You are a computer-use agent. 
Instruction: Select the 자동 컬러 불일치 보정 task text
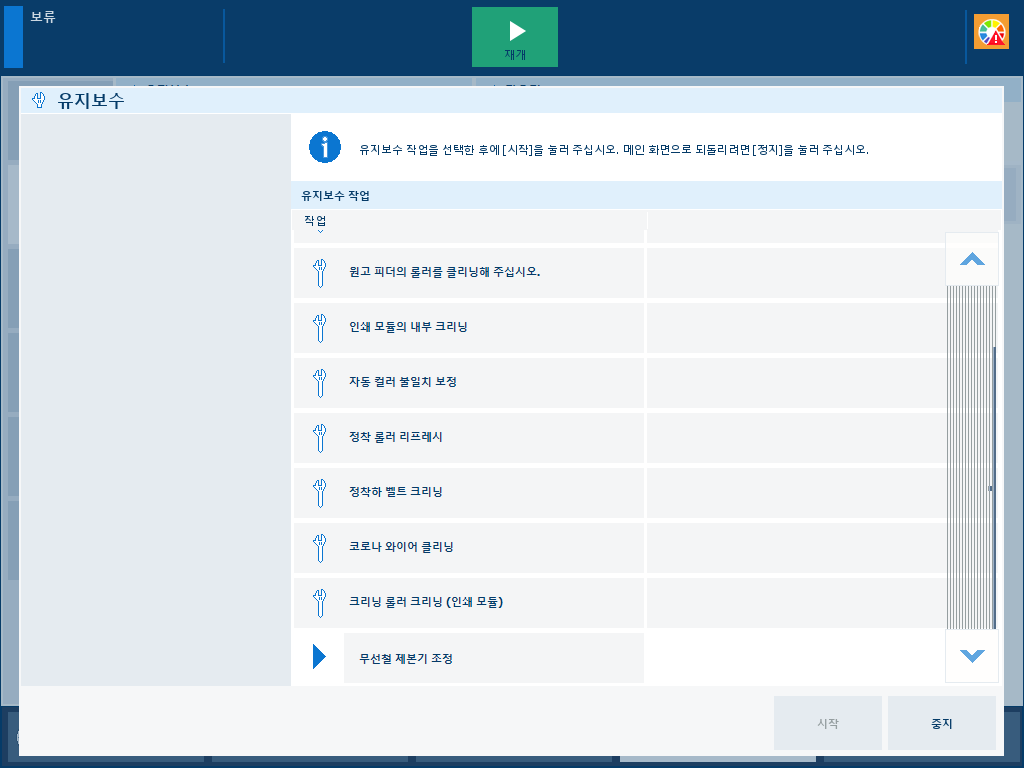402,381
